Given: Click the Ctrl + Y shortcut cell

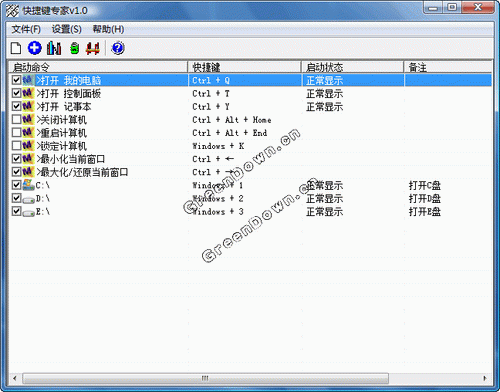Looking at the screenshot, I should click(x=211, y=107).
